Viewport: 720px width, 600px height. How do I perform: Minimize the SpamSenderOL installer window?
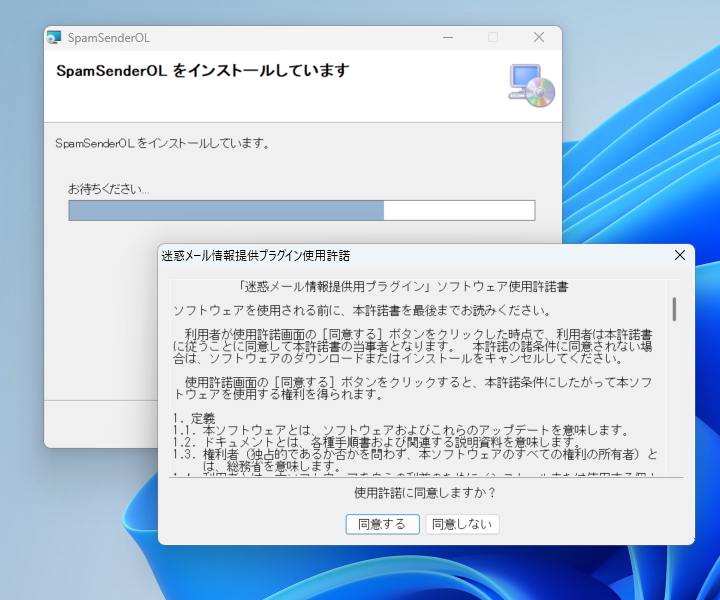coord(448,37)
